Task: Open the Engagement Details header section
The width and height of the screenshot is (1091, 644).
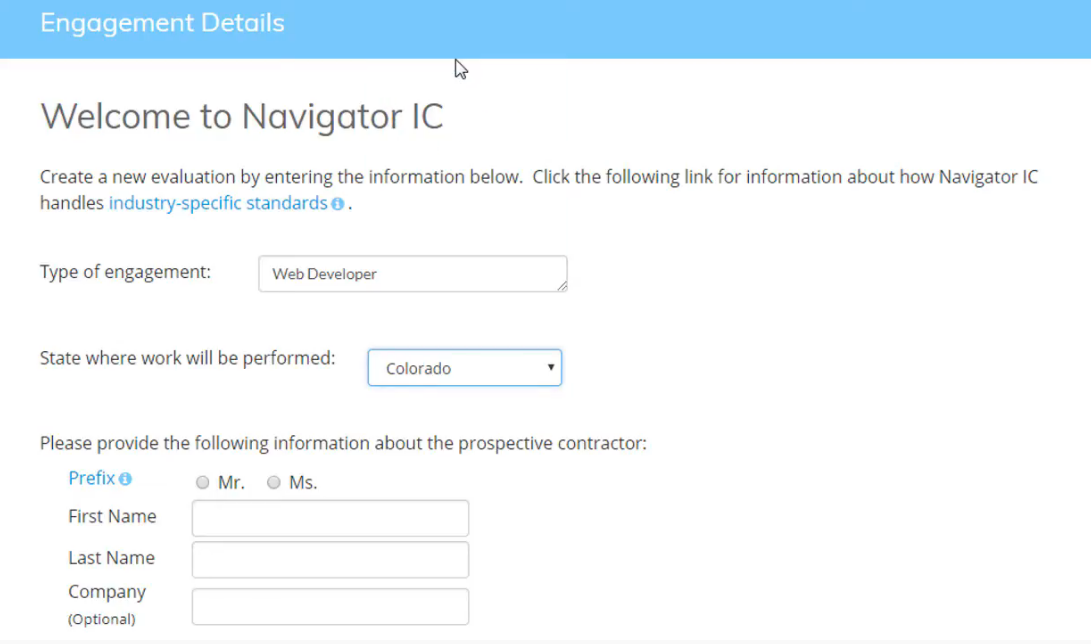Action: [162, 23]
